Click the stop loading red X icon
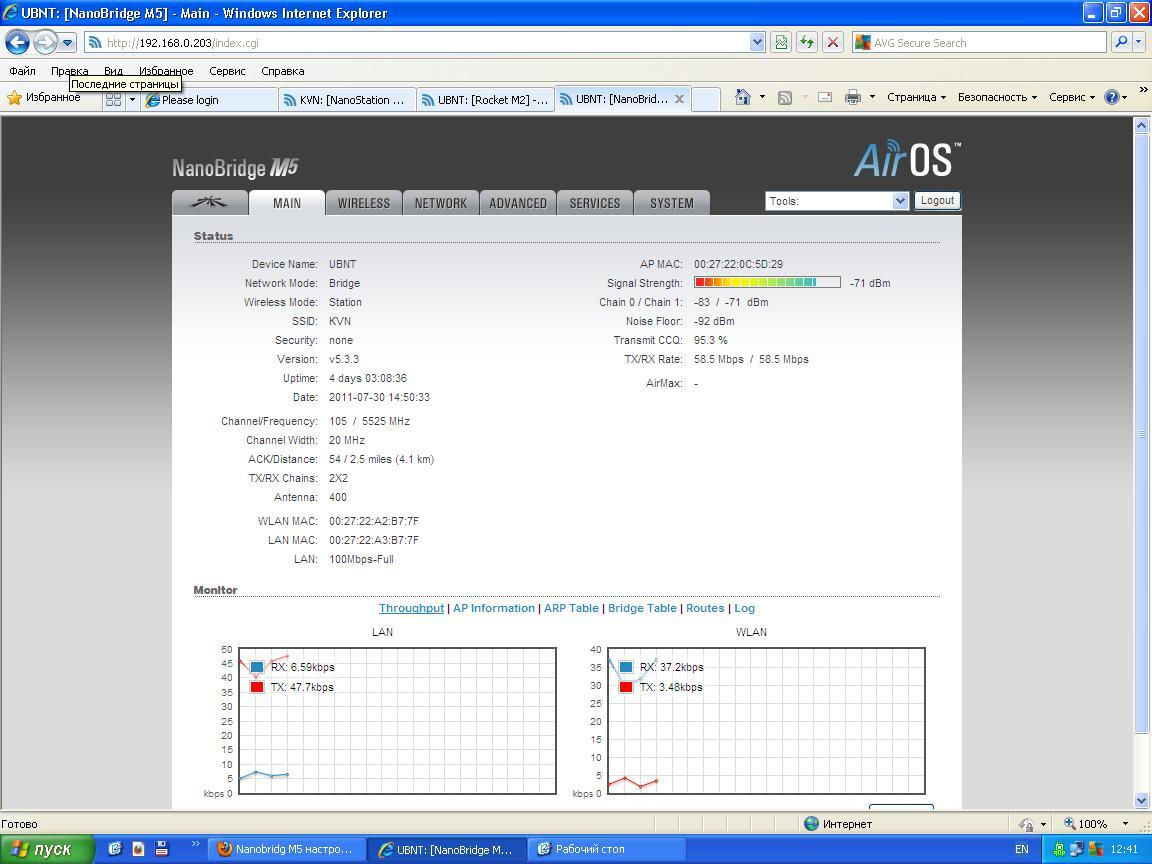 tap(832, 42)
